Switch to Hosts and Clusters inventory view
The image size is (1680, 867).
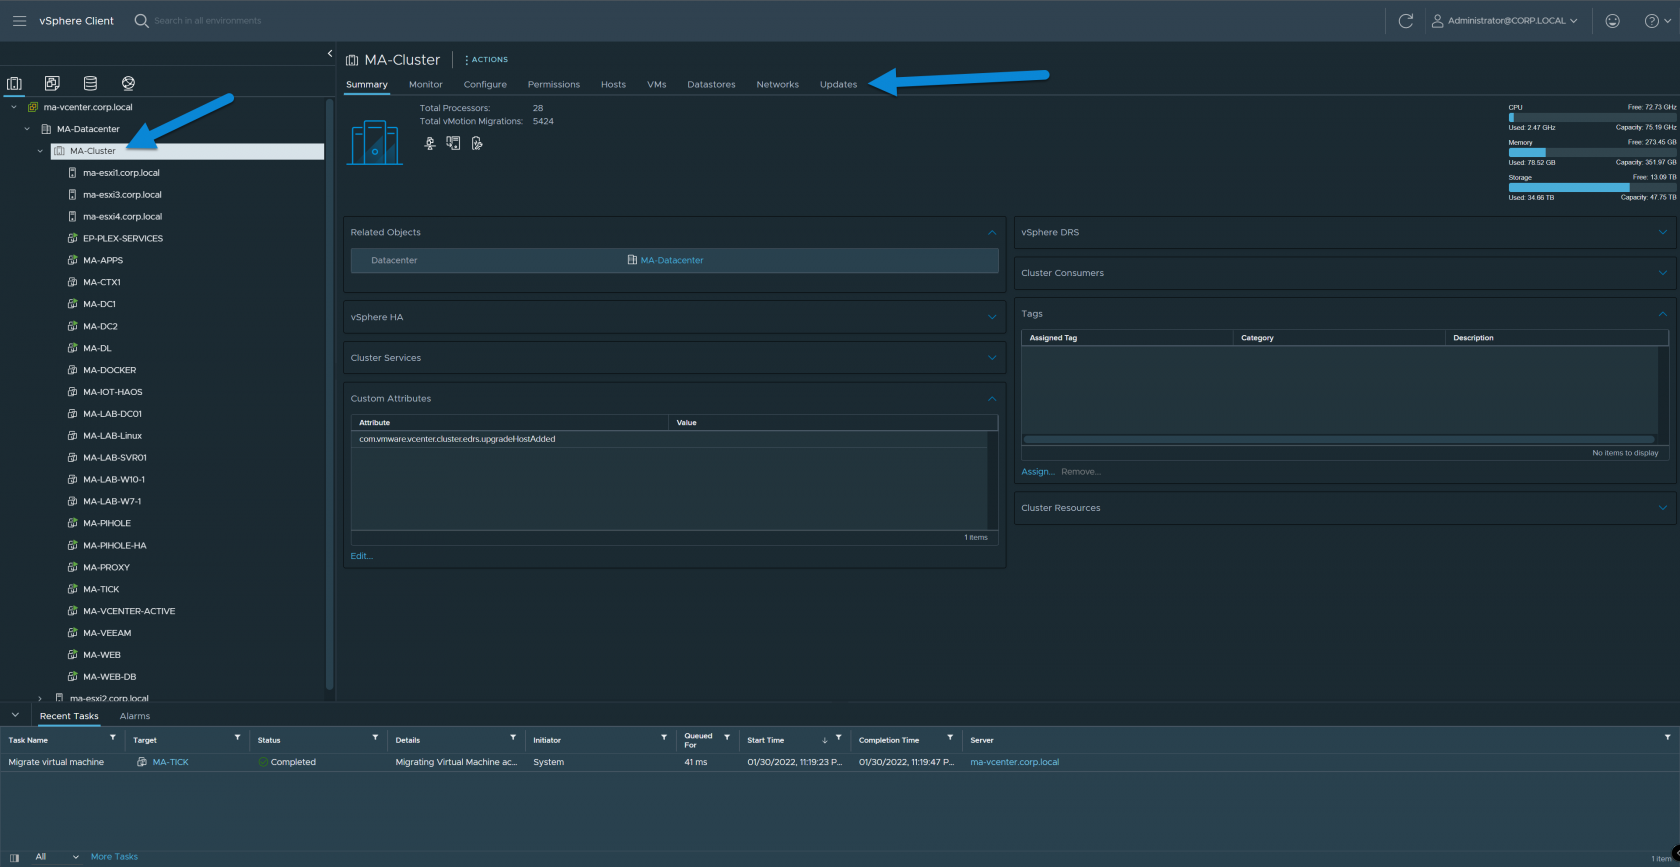coord(14,83)
